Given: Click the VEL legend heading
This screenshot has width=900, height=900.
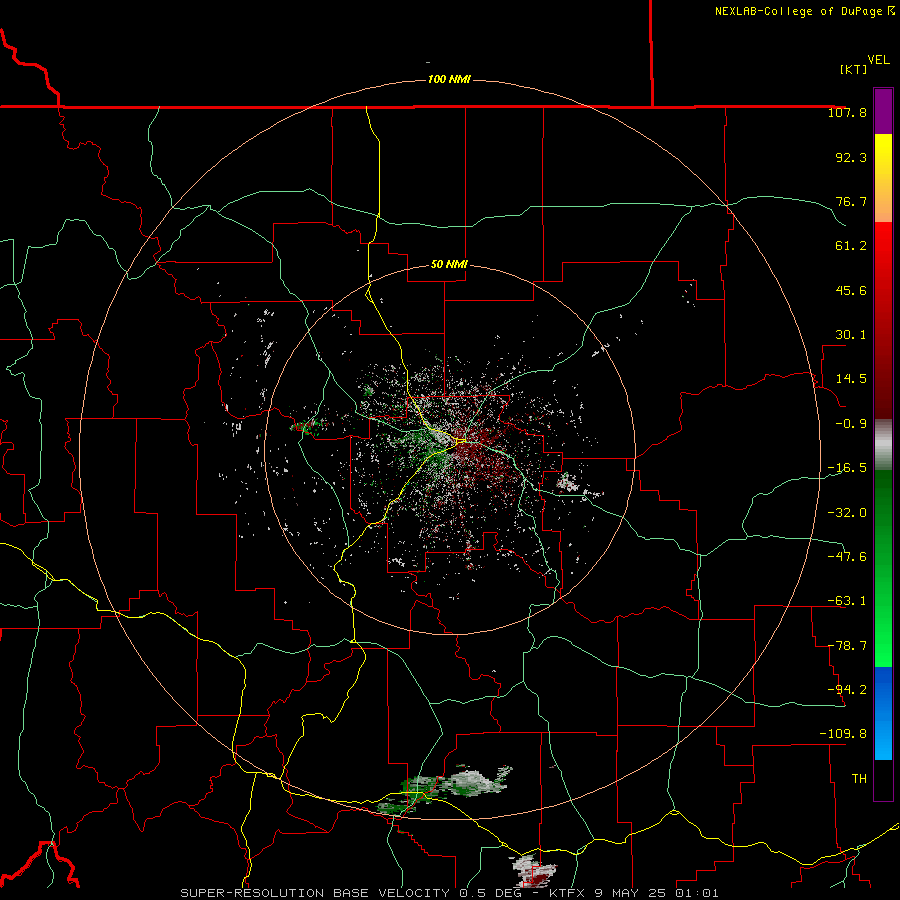Looking at the screenshot, I should point(878,60).
